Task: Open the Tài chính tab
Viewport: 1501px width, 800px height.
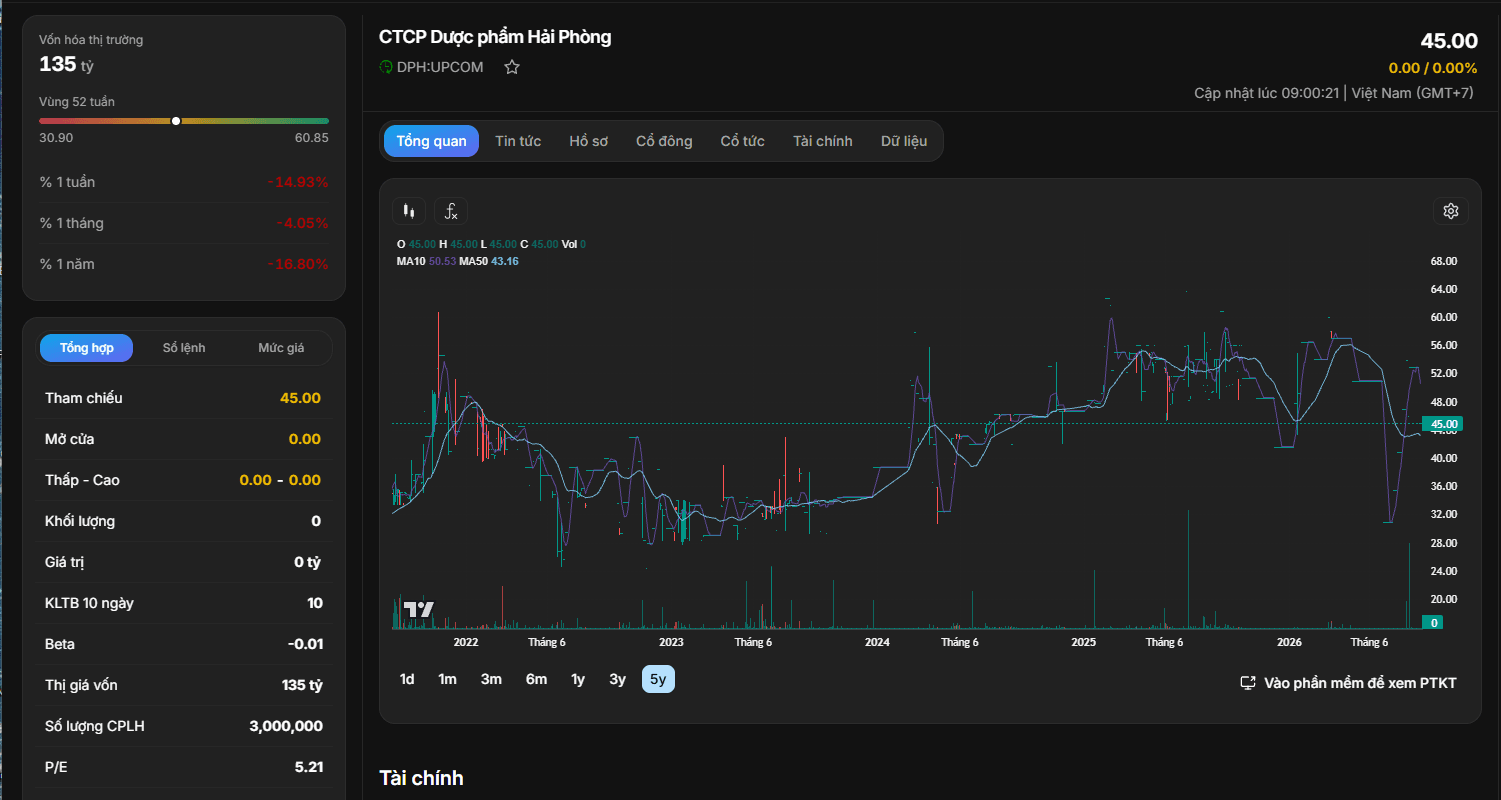Action: coord(823,141)
